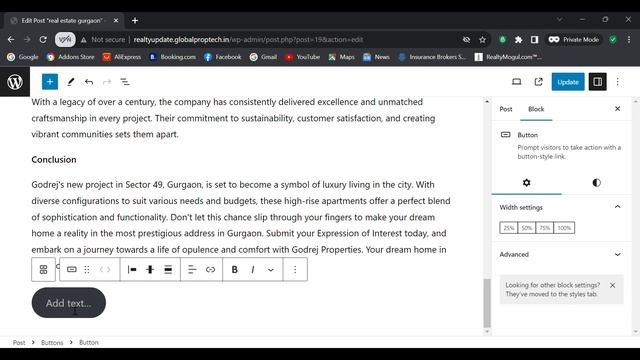Expand the Advanced panel
This screenshot has width=640, height=360.
pyautogui.click(x=560, y=254)
